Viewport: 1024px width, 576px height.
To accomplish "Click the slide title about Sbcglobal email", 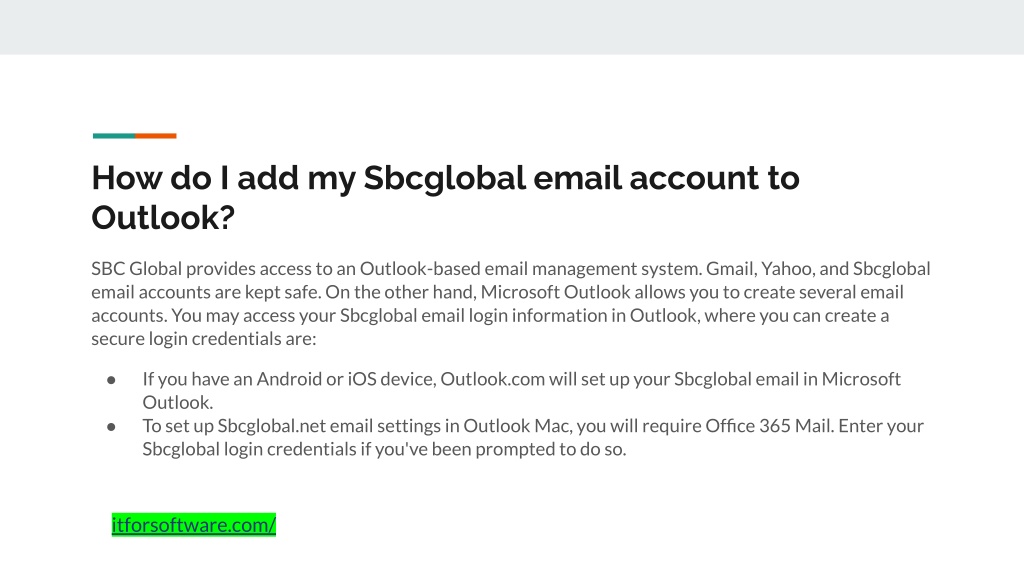I will [445, 197].
